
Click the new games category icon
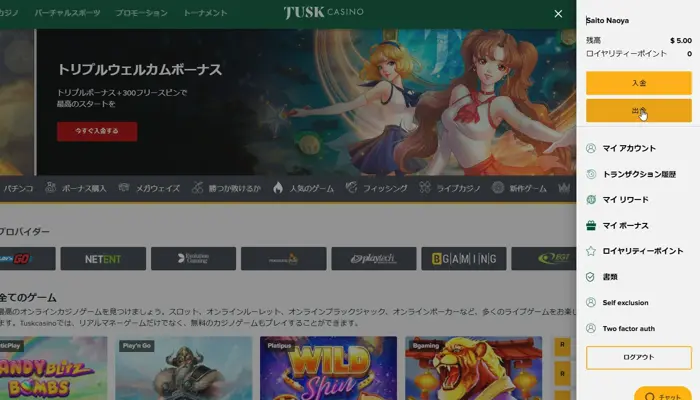(x=498, y=188)
